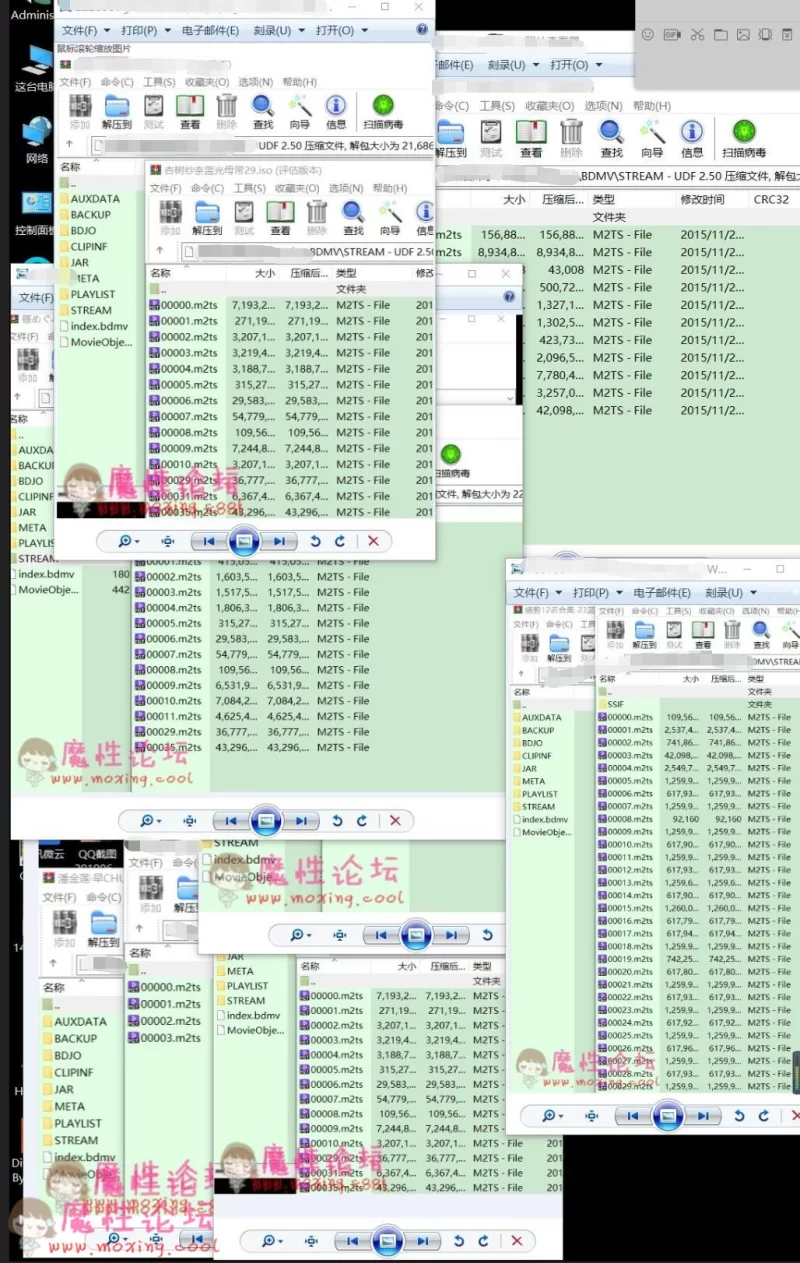This screenshot has height=1263, width=800.
Task: Click 扫描病毒 icon in the window showing CRC32 column
Action: pyautogui.click(x=743, y=138)
